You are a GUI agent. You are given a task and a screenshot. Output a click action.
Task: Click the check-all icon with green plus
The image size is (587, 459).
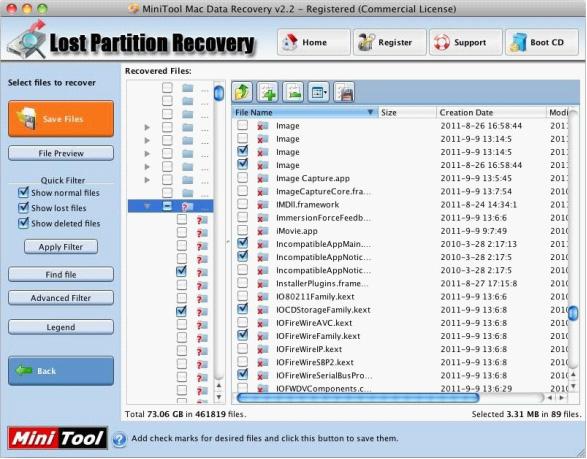click(267, 92)
